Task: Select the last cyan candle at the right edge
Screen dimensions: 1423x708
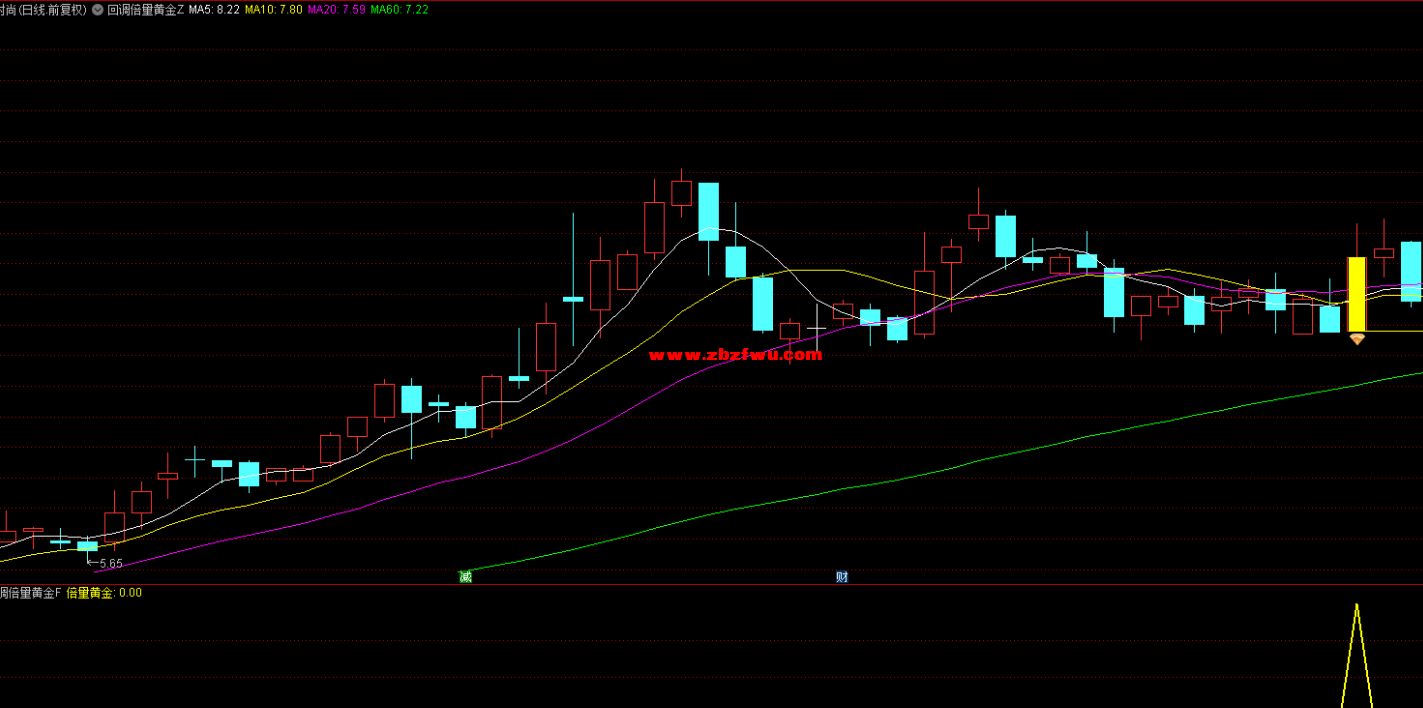Action: point(1410,271)
